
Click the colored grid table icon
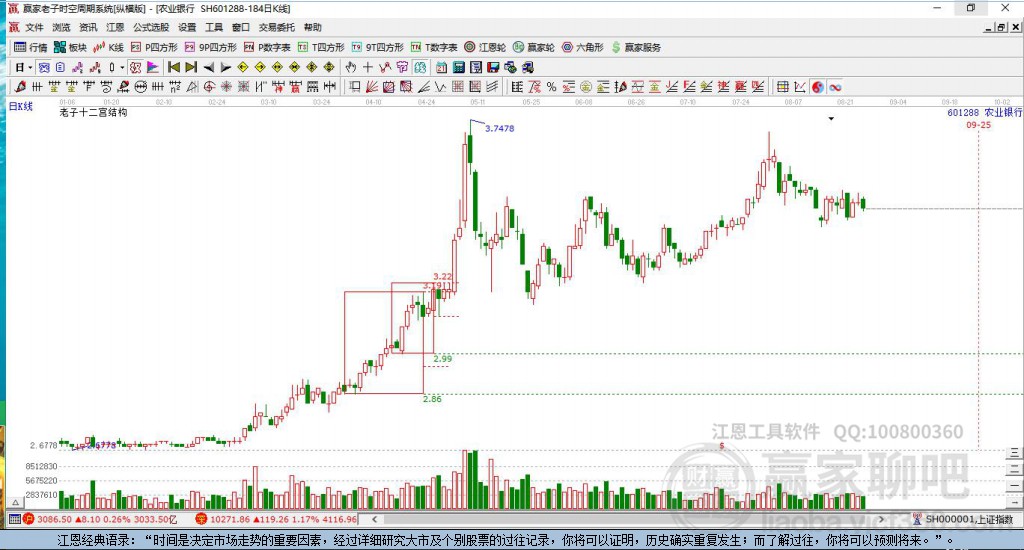pos(782,87)
